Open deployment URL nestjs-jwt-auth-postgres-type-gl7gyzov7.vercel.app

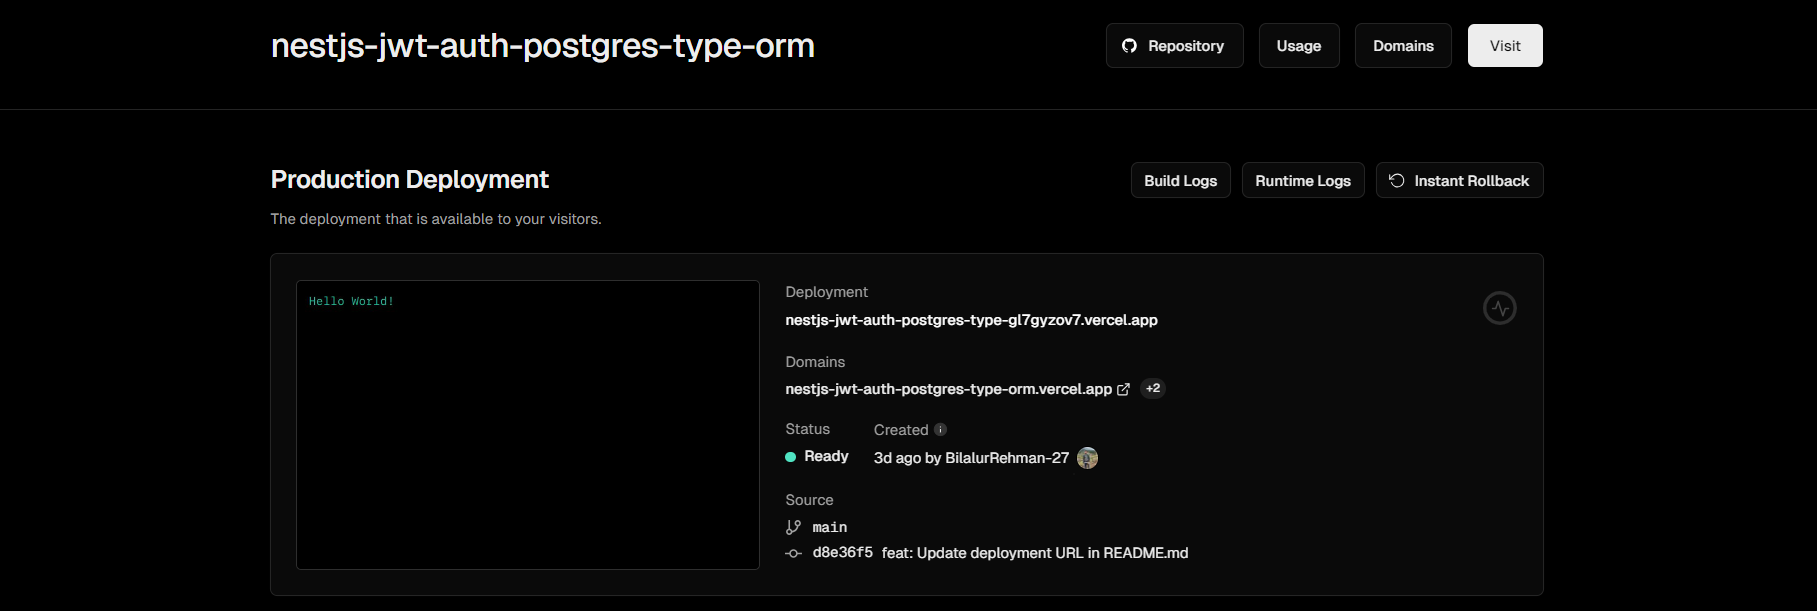[x=971, y=320]
